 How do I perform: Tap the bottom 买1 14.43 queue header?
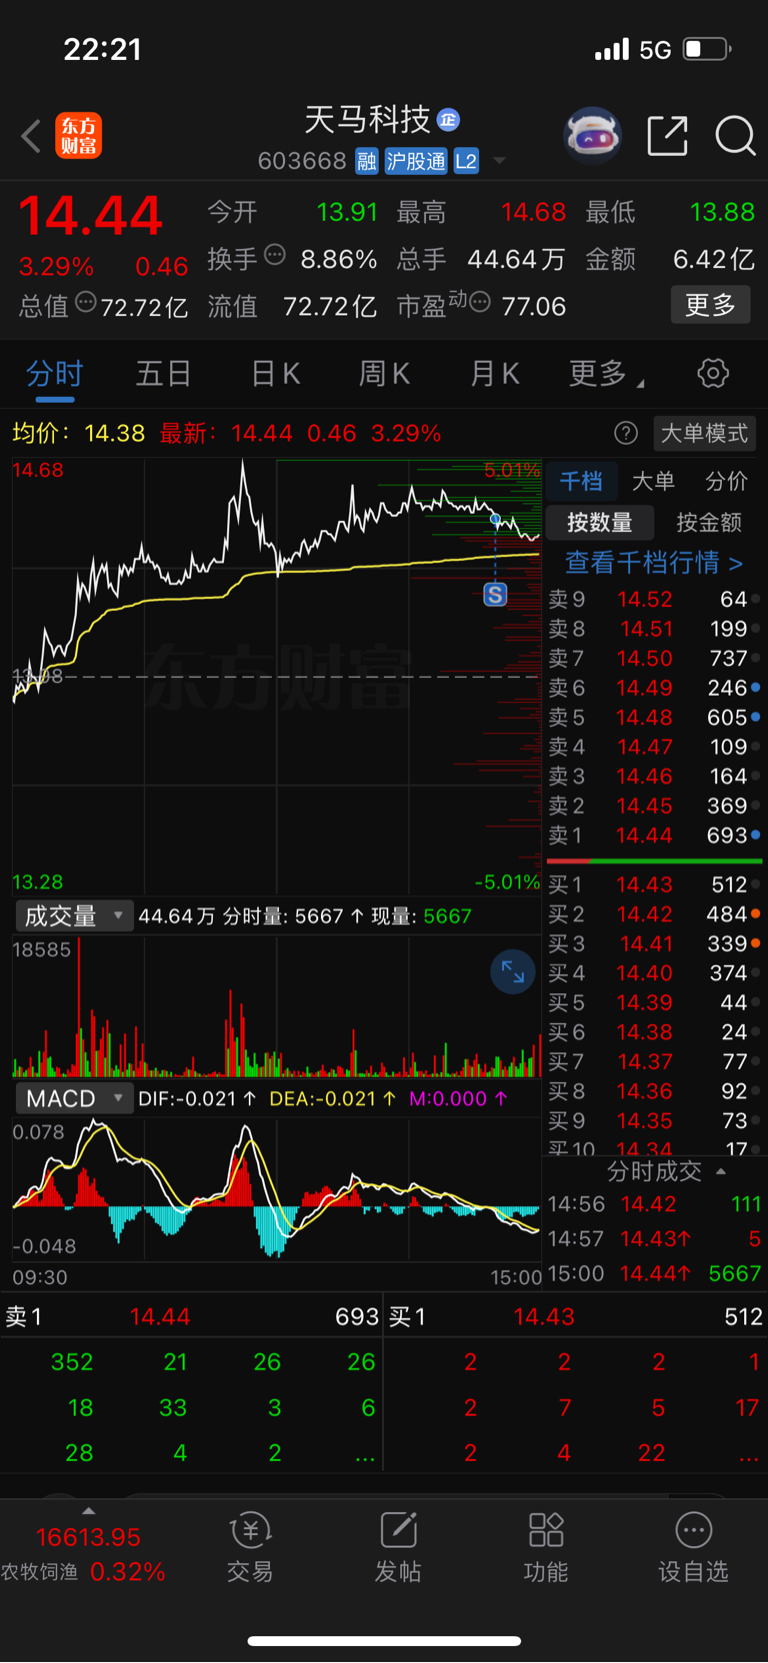576,1317
